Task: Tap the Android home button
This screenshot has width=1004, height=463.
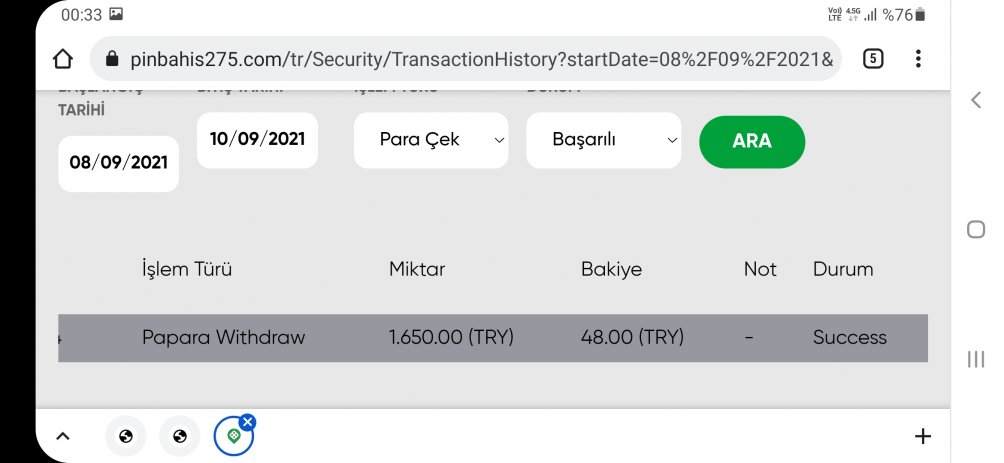Action: point(976,229)
